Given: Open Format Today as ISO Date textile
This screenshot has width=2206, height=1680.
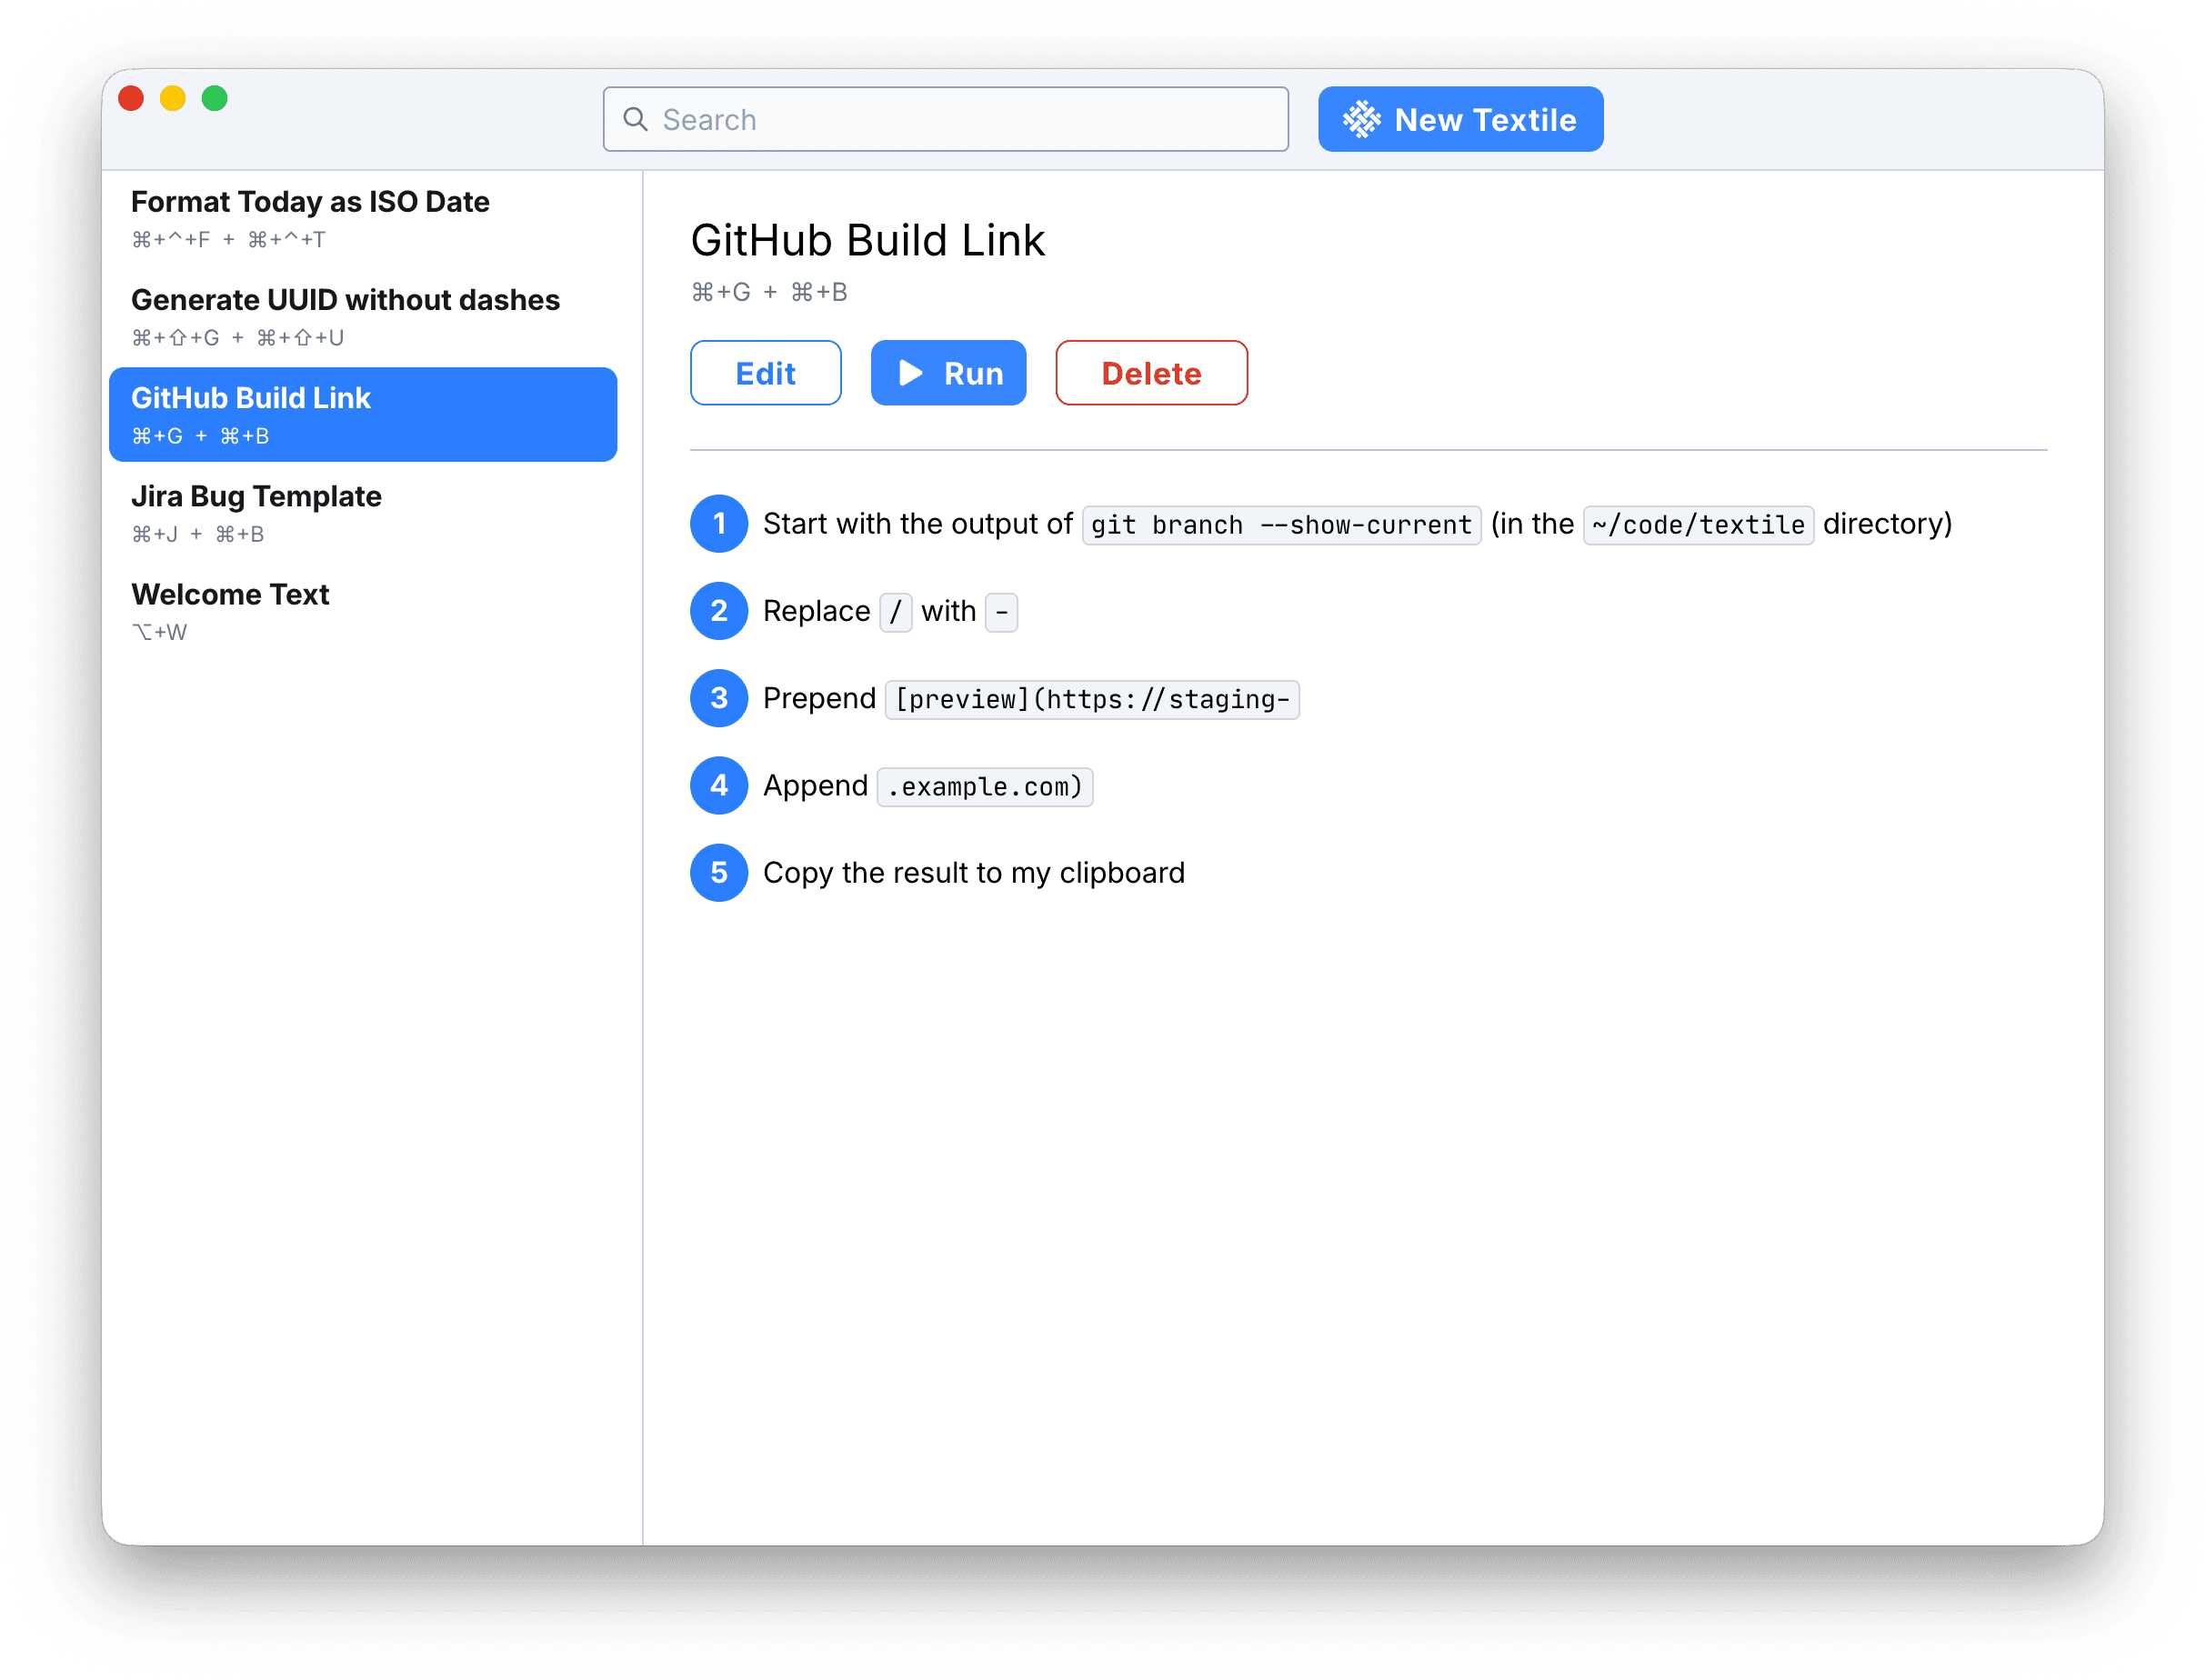Looking at the screenshot, I should pyautogui.click(x=362, y=218).
